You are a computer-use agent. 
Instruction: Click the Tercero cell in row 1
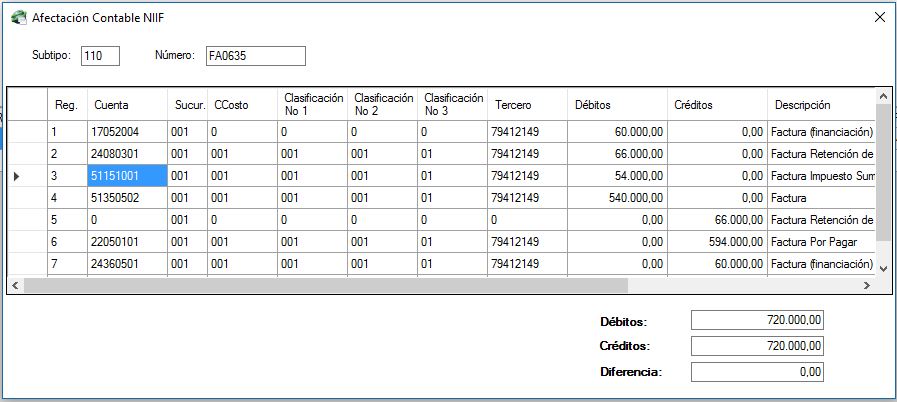pos(527,132)
